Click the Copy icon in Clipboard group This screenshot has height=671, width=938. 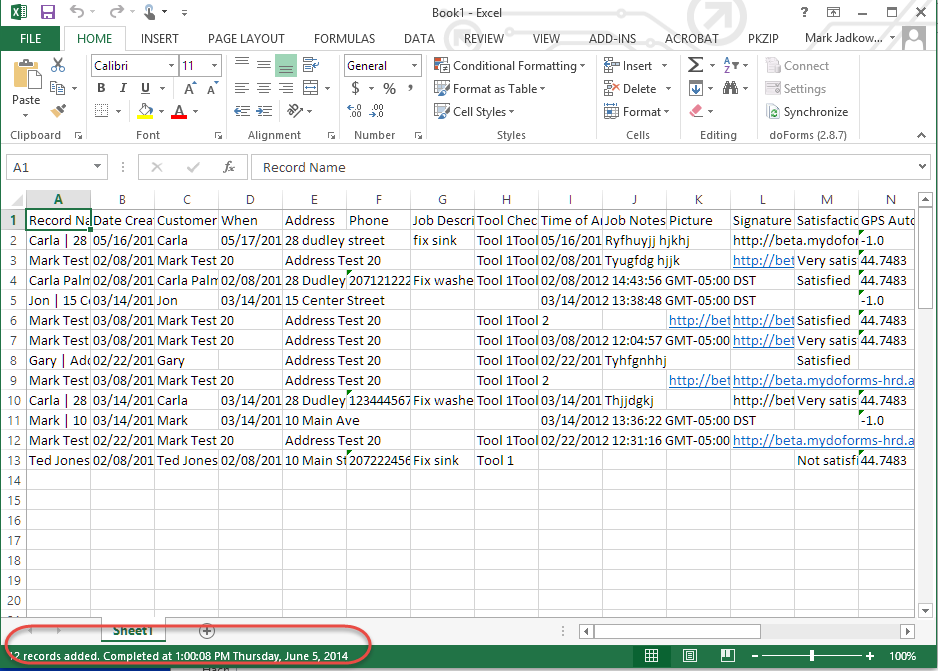coord(57,89)
